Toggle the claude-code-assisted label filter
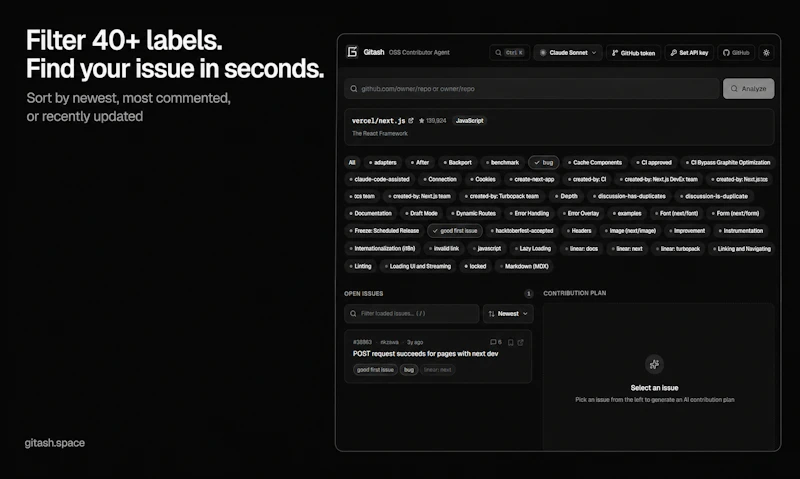800x479 pixels. coord(379,180)
